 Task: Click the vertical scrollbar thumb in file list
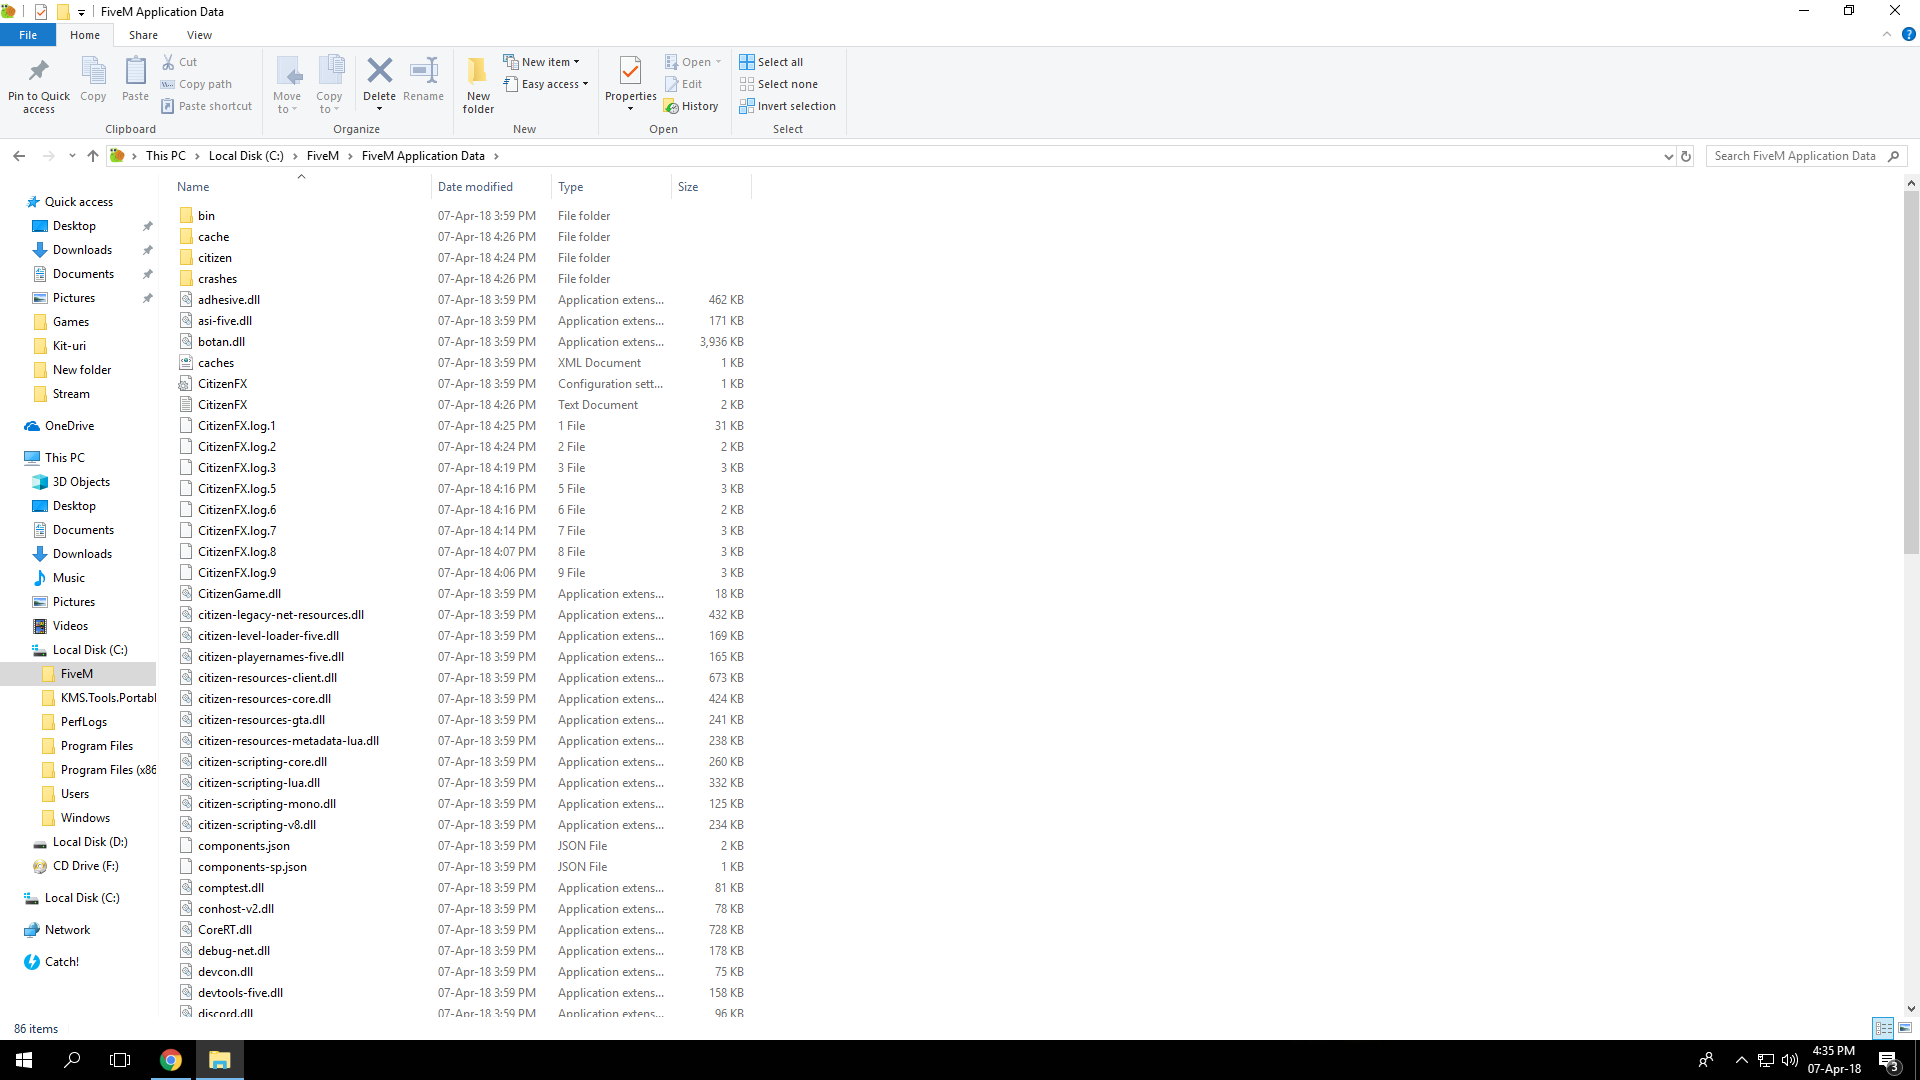coord(1911,372)
